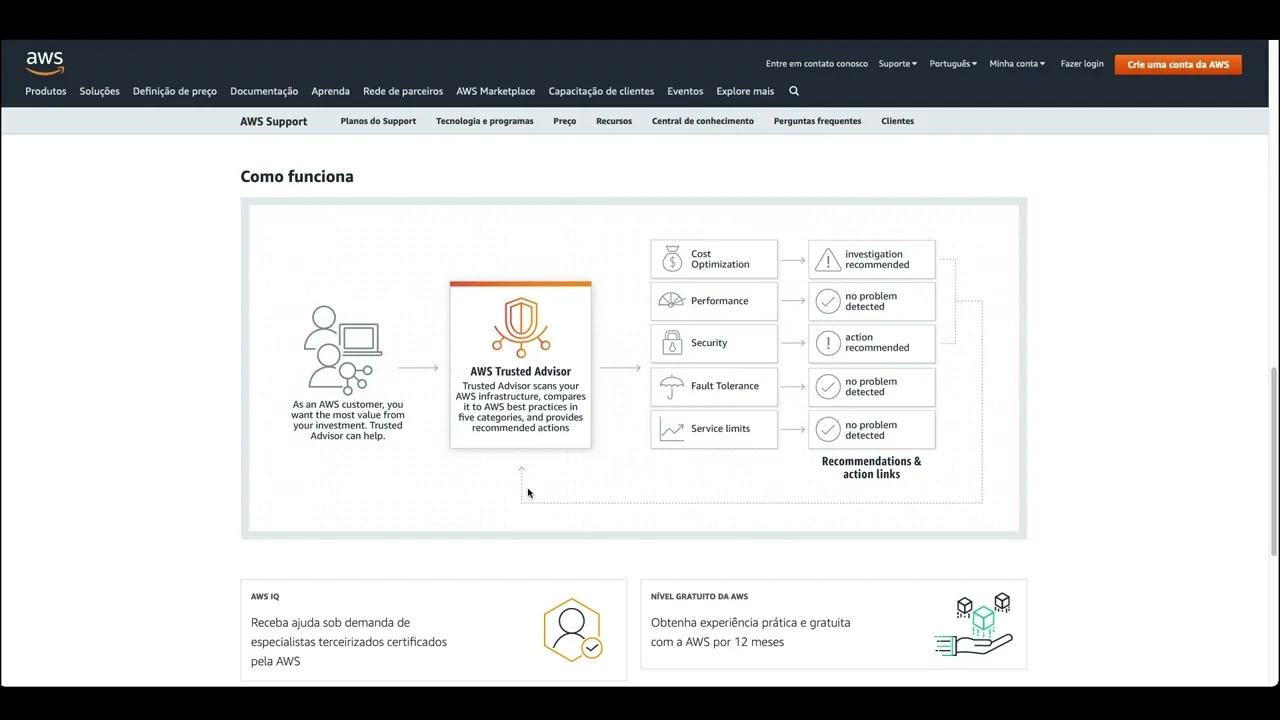Click the Cost Optimization label
The image size is (1280, 720).
pos(720,259)
